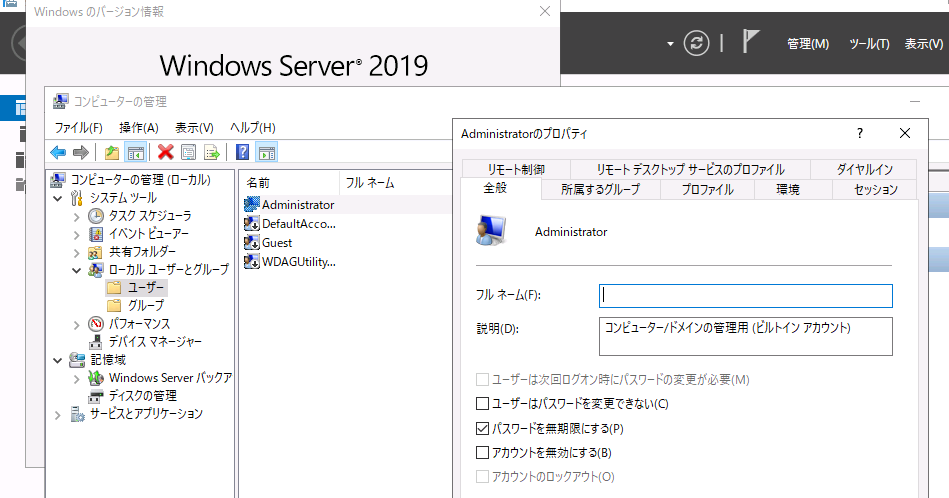
Task: Click the 共有フォルダー icon
Action: coord(96,252)
